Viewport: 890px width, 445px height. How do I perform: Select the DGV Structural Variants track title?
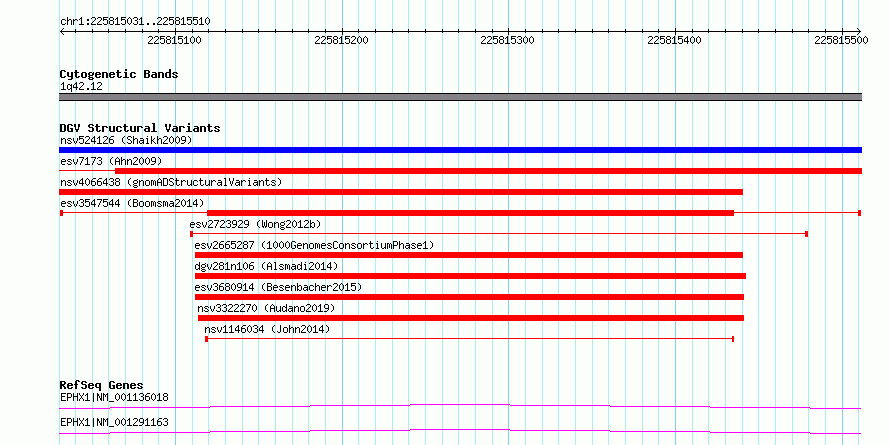pos(140,128)
